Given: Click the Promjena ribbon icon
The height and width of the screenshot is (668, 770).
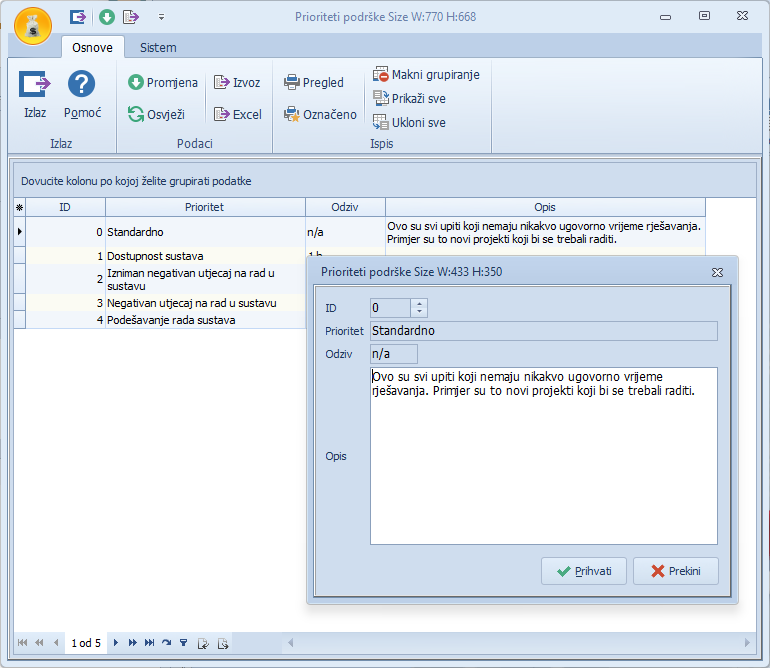Looking at the screenshot, I should click(136, 83).
